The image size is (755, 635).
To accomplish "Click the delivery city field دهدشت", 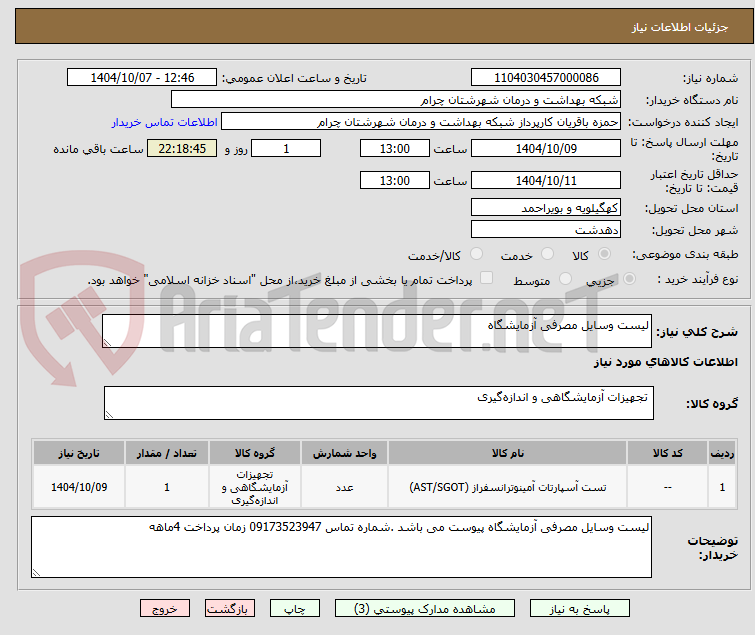I will [x=546, y=230].
